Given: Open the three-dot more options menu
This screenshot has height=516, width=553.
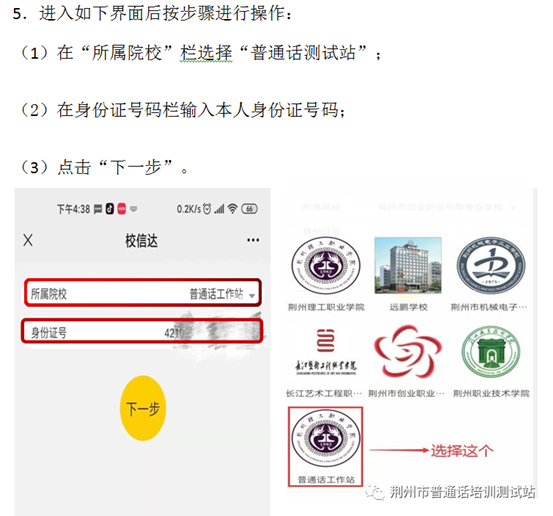Looking at the screenshot, I should [x=253, y=240].
